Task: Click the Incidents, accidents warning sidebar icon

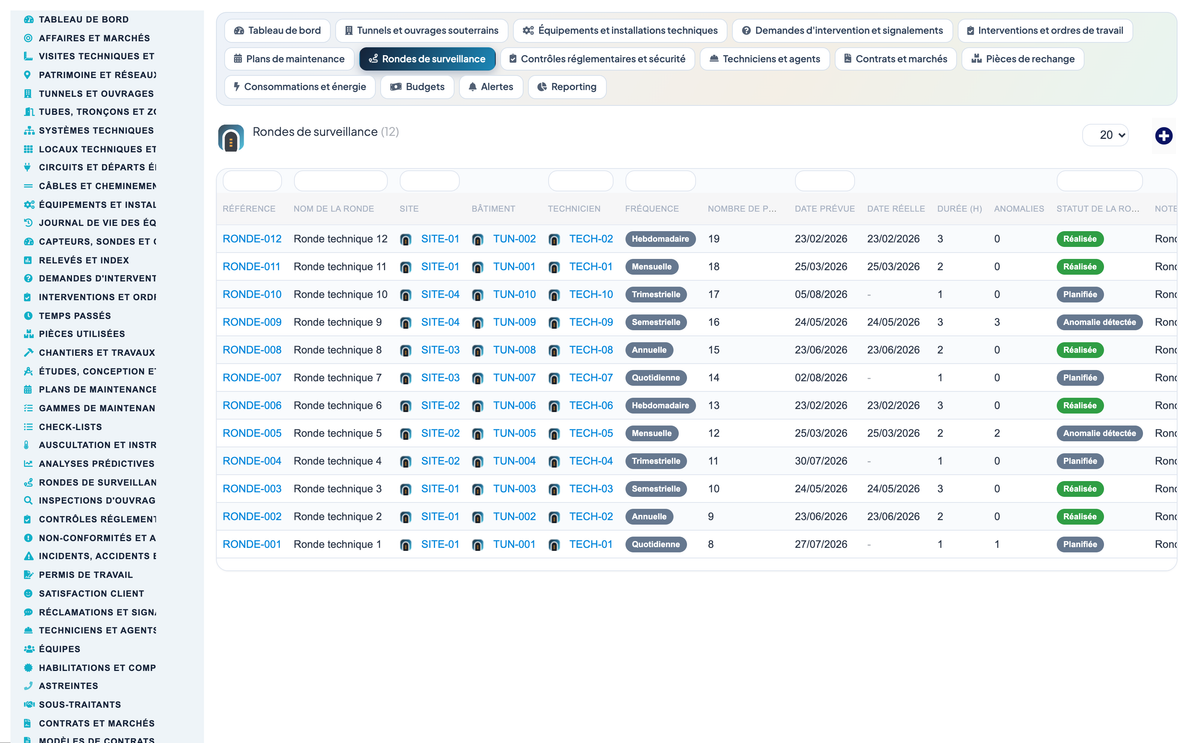Action: coord(28,556)
